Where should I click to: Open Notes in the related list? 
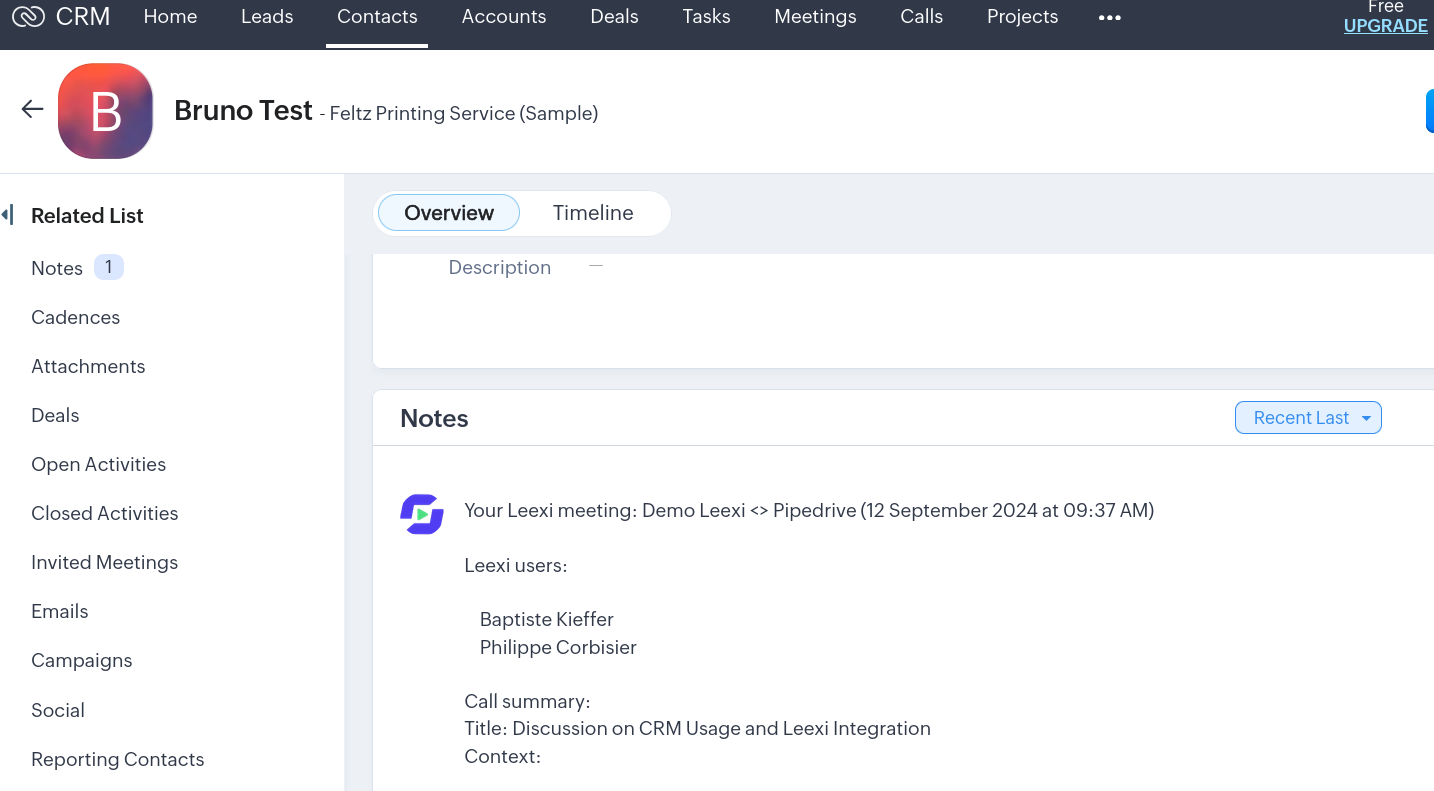(x=57, y=268)
